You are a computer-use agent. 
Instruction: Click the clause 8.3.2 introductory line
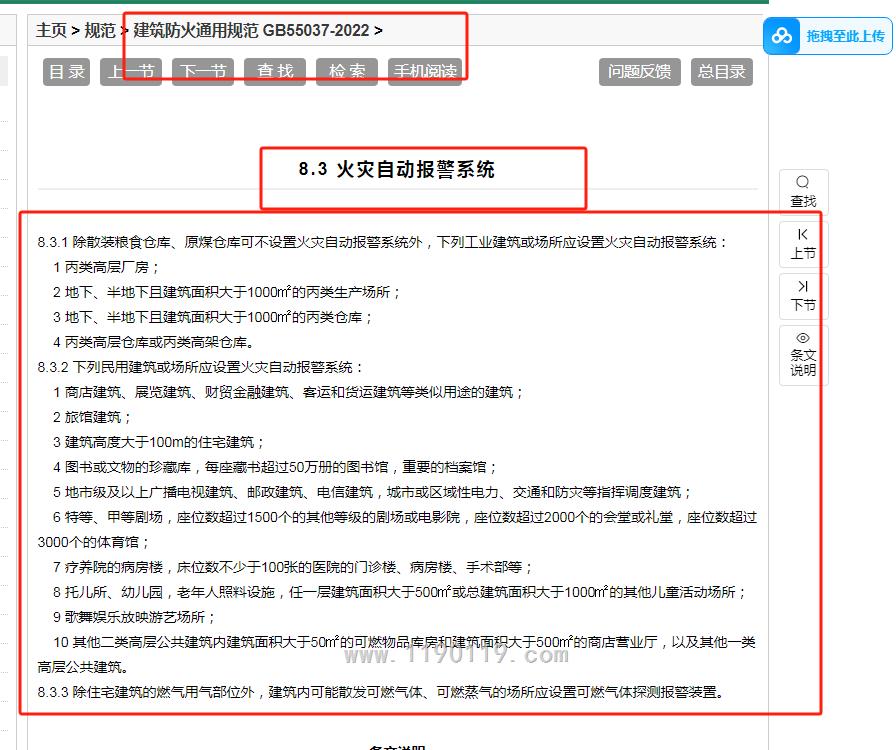point(201,367)
